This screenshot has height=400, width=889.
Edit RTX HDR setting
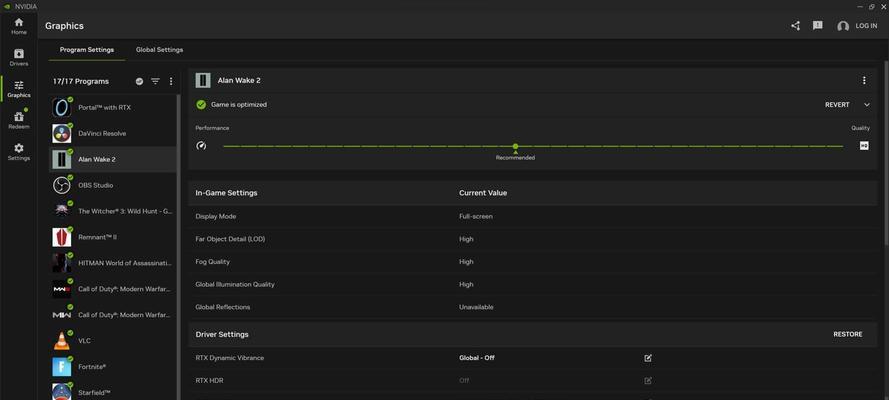[x=647, y=381]
